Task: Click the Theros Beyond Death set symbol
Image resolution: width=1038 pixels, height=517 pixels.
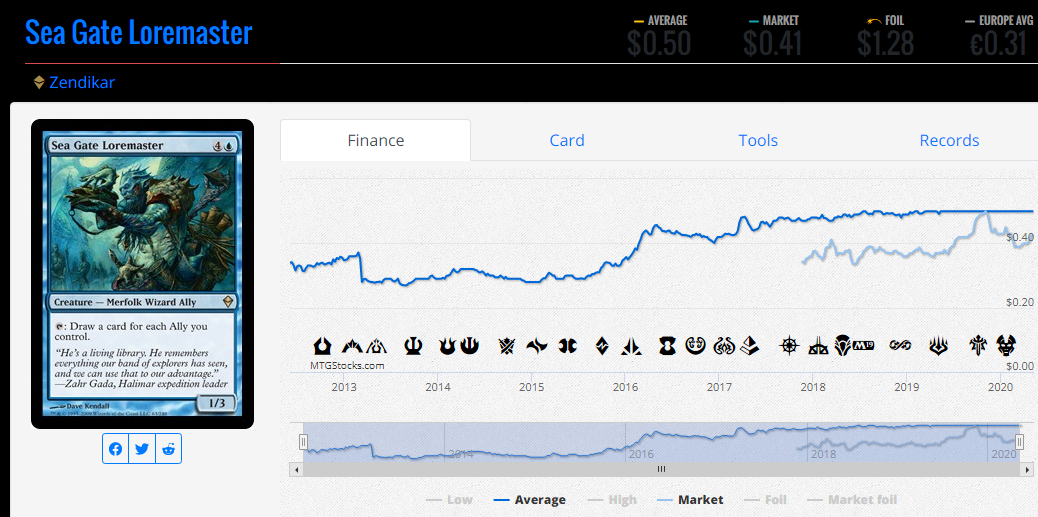Action: 1006,346
